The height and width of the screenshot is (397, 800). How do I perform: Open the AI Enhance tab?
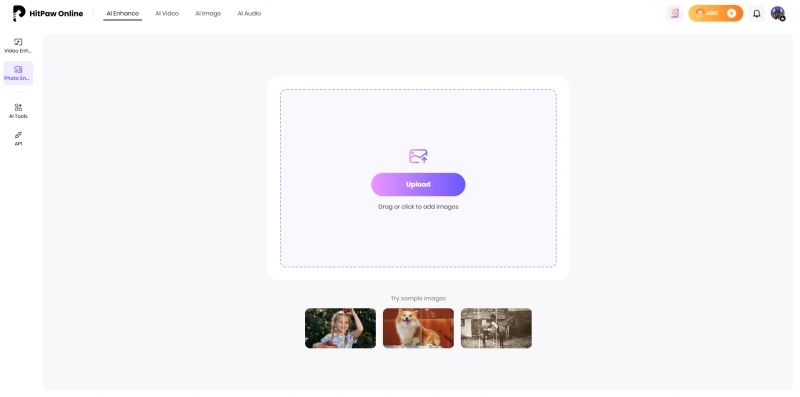pos(122,13)
